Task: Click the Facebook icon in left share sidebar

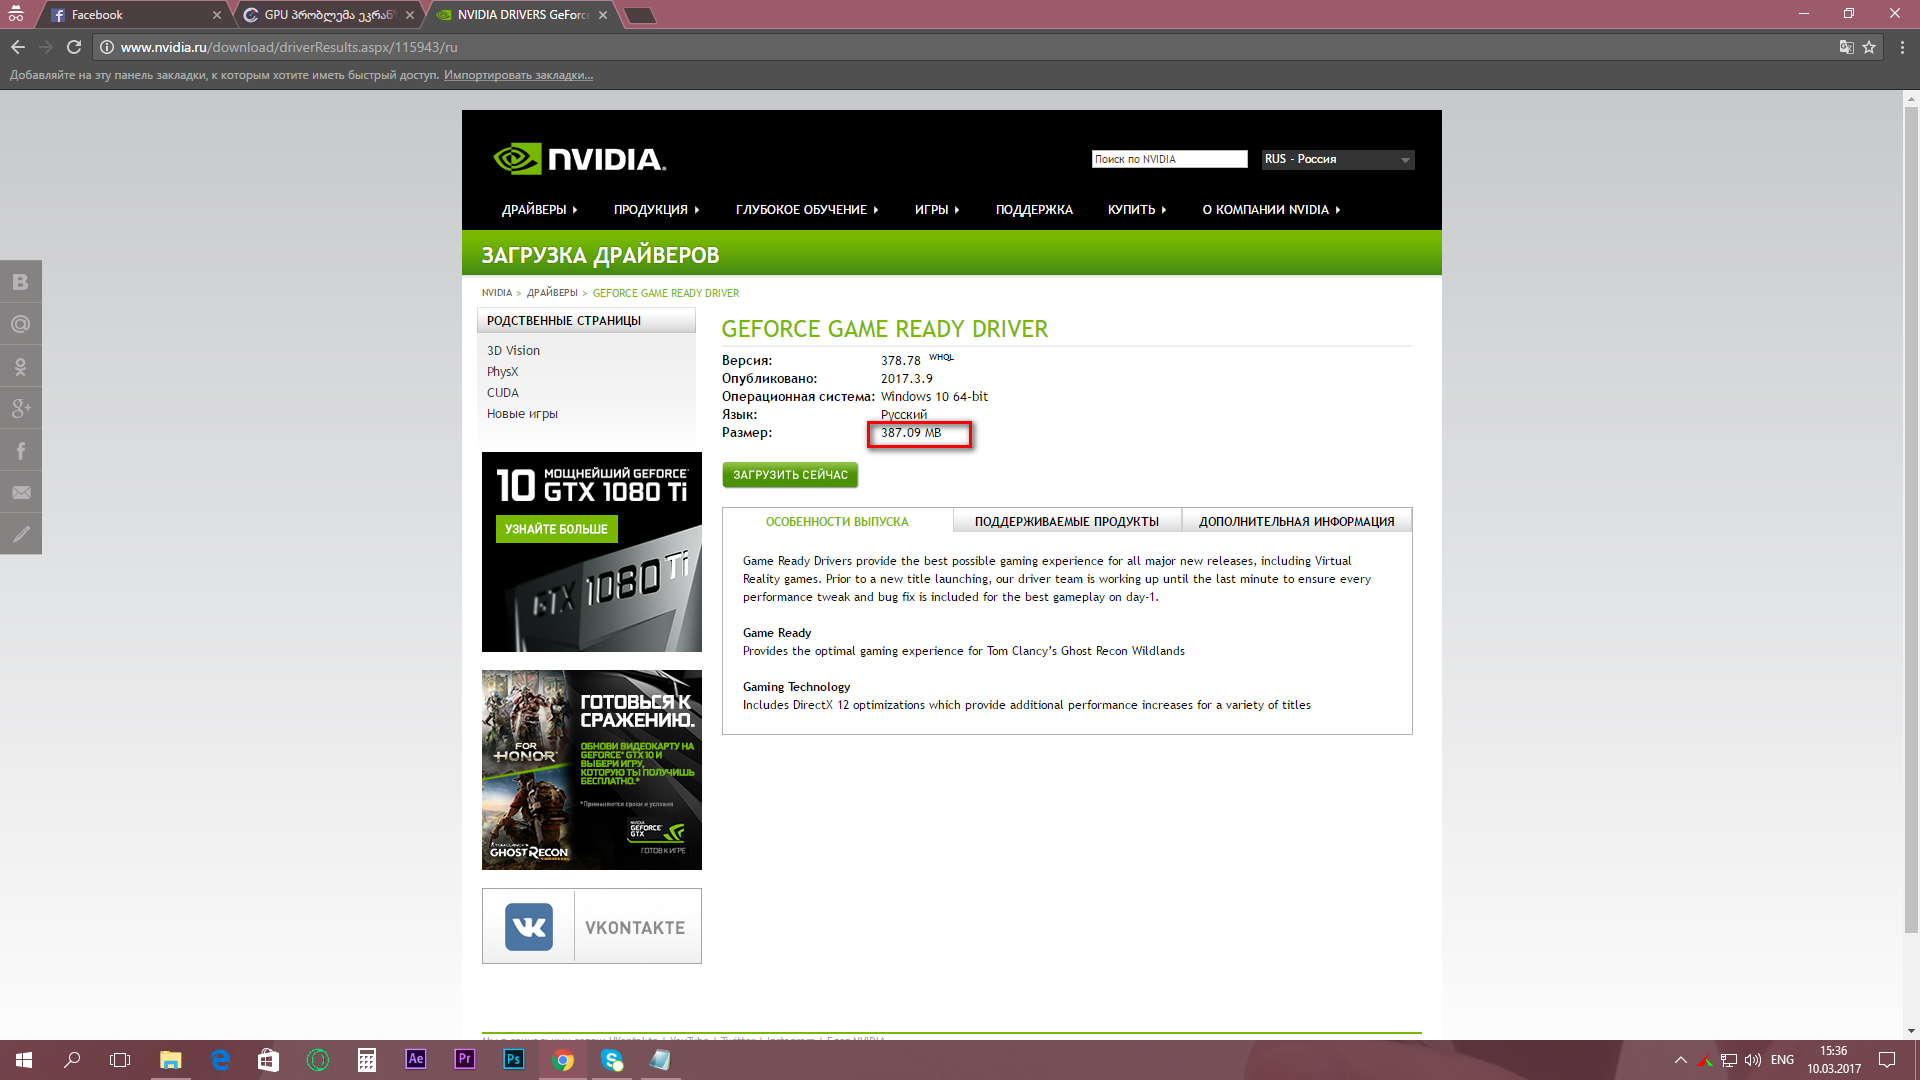Action: pos(20,450)
